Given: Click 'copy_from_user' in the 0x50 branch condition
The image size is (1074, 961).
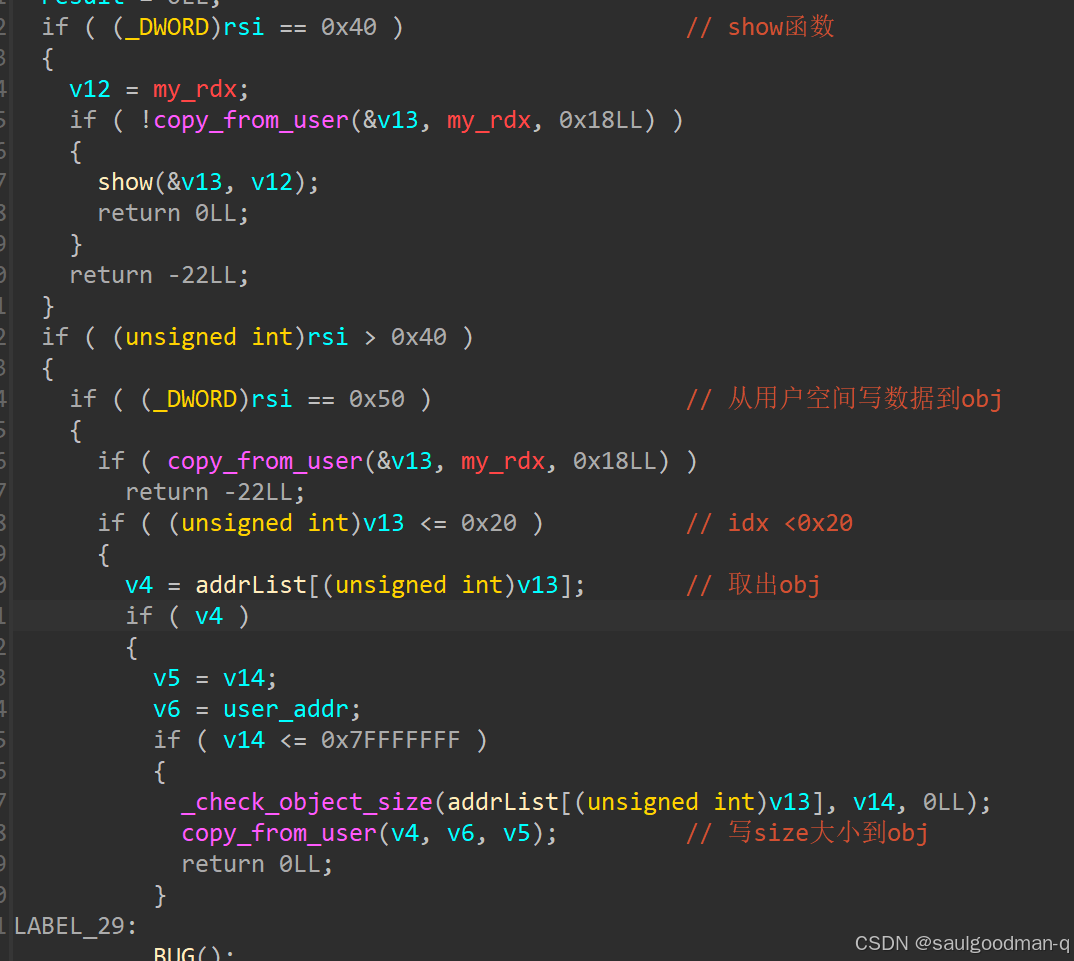Looking at the screenshot, I should click(265, 462).
